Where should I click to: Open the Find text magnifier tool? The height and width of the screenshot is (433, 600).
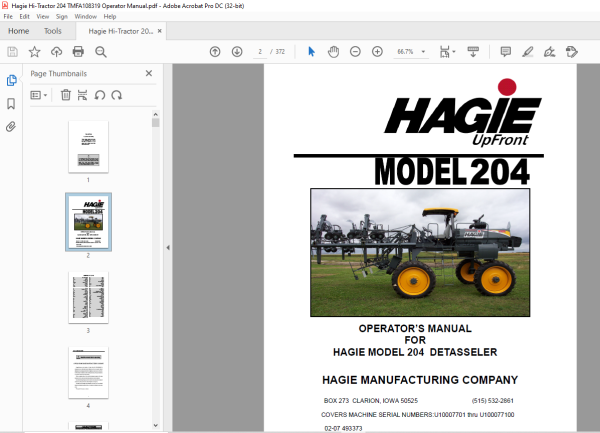pos(101,52)
